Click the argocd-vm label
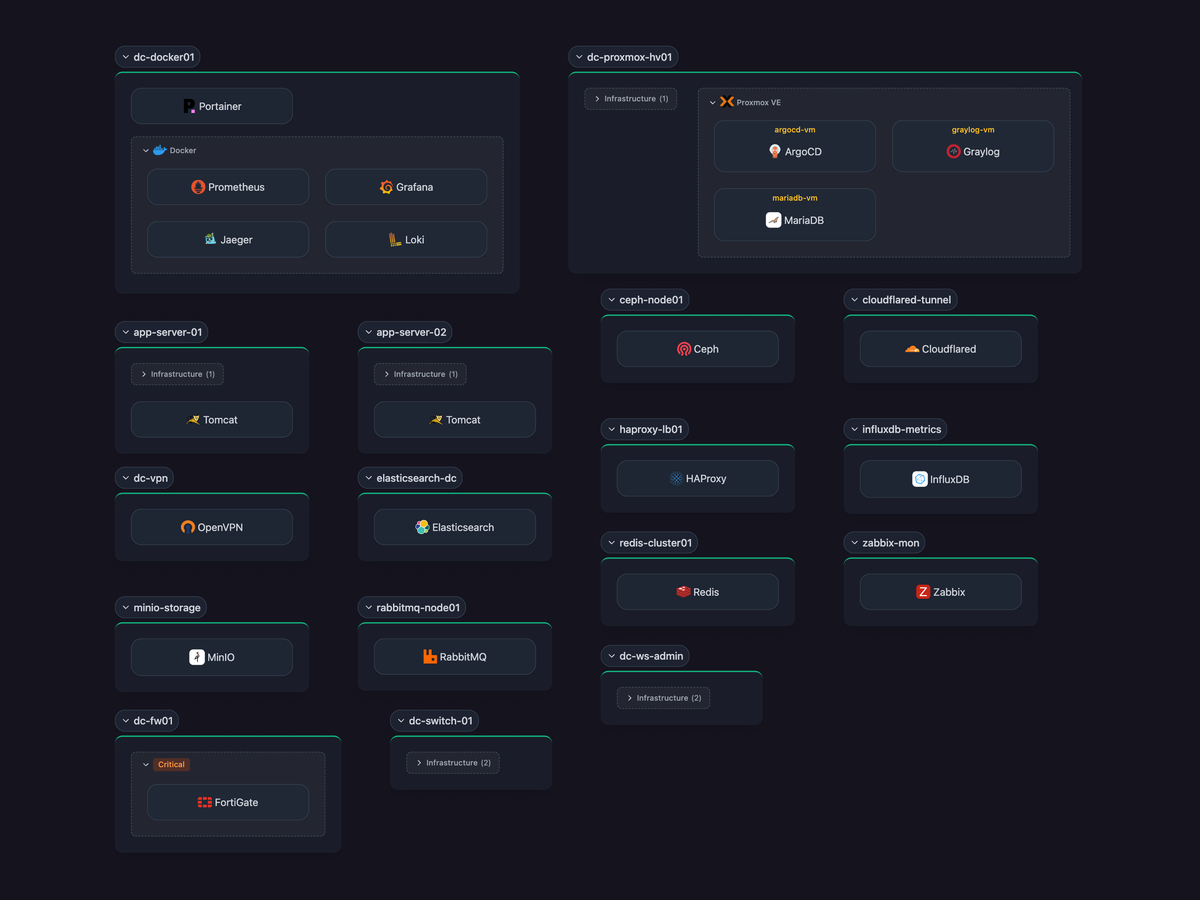Viewport: 1200px width, 900px height. coord(795,130)
